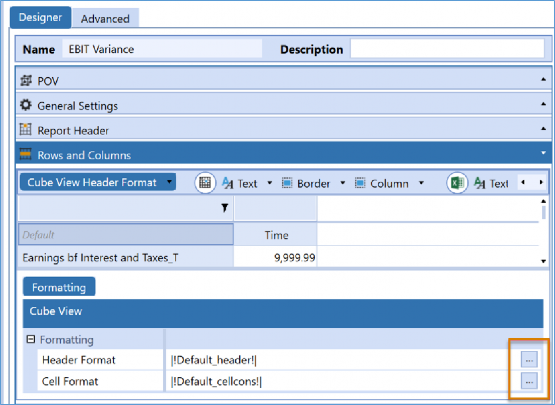Open Cube View Header Format dropdown
Screen dimensions: 555x405
98,182
